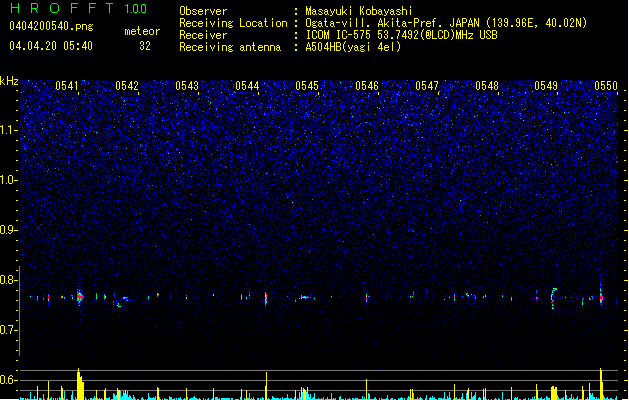Image resolution: width=629 pixels, height=400 pixels.
Task: Click the 0548 time marker
Action: [487, 86]
